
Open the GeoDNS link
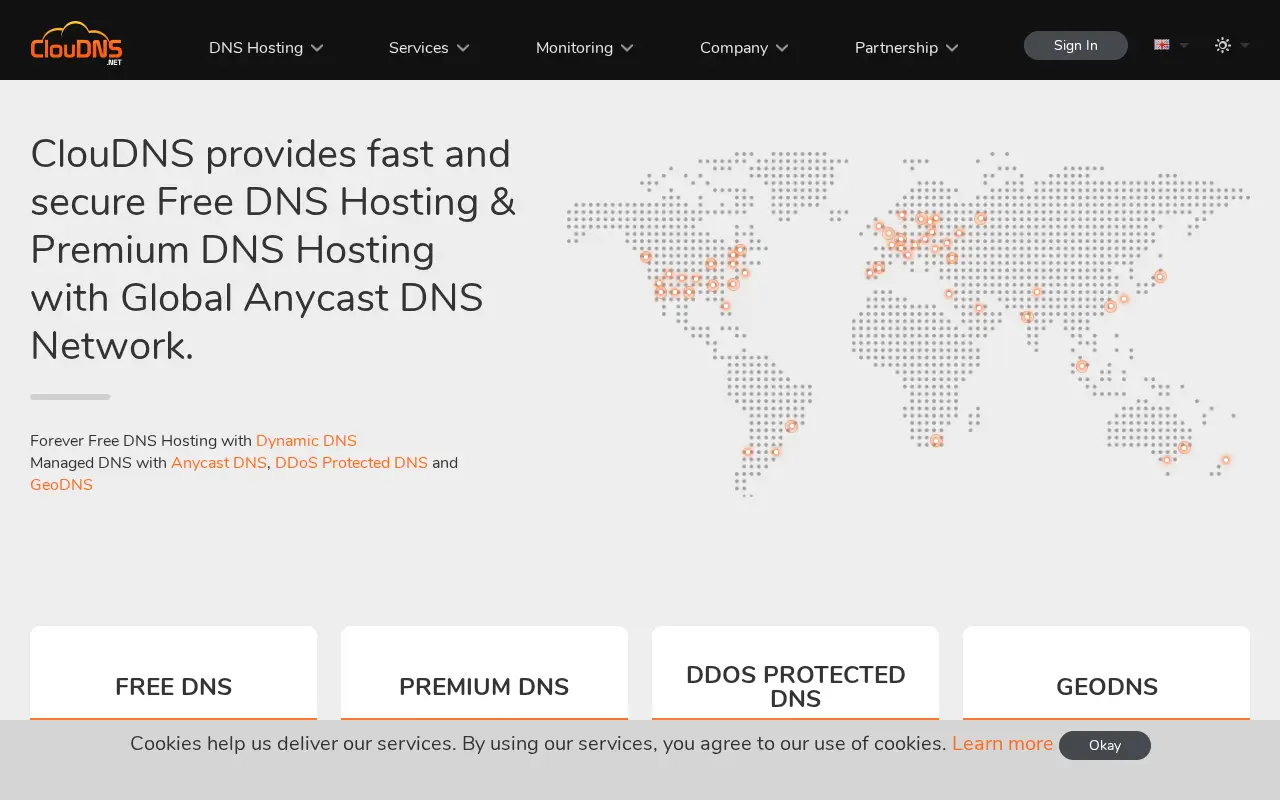61,485
